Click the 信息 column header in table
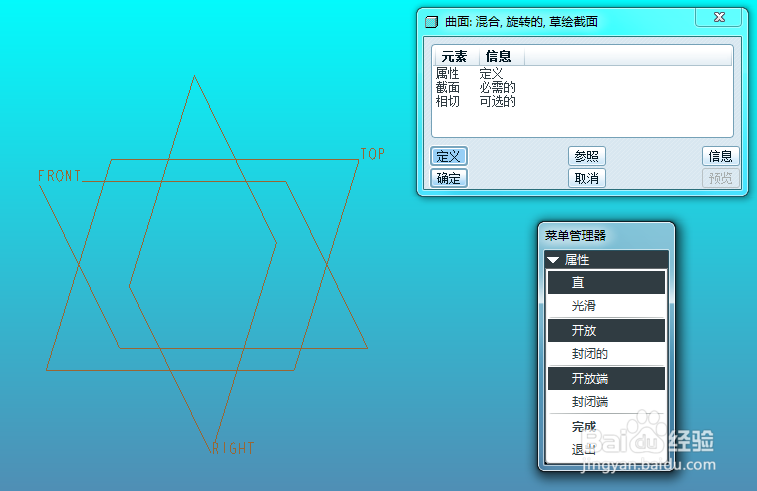757x491 pixels. click(x=501, y=56)
